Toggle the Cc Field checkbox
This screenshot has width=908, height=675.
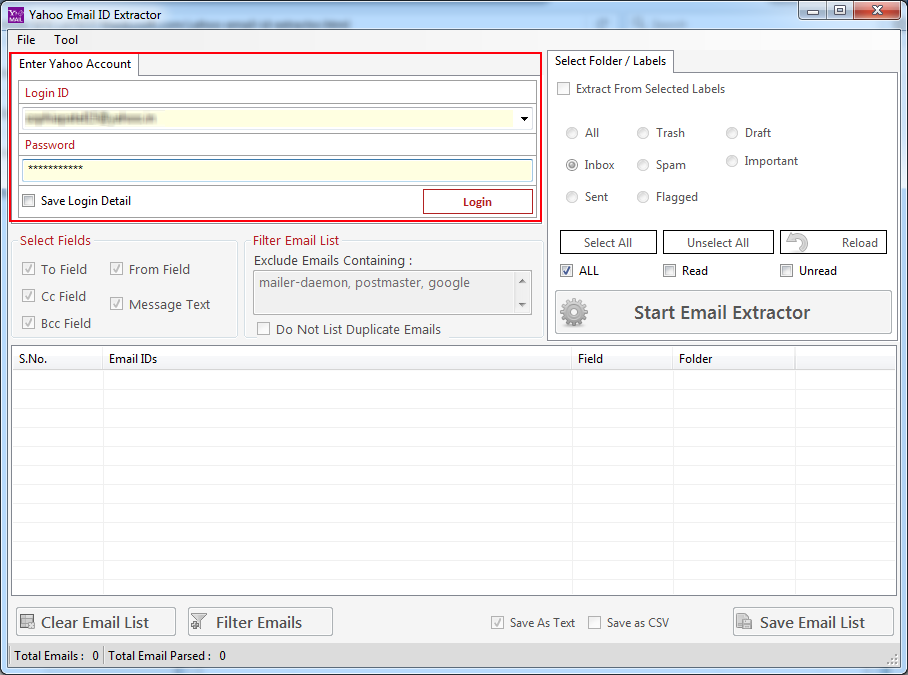pyautogui.click(x=28, y=296)
